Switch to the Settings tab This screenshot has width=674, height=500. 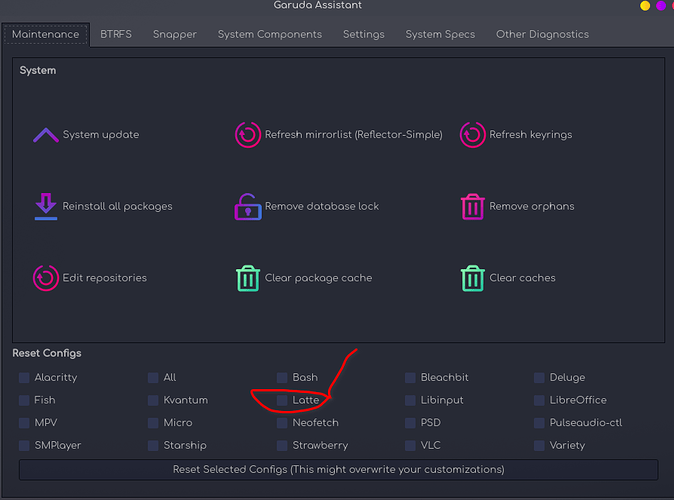363,34
